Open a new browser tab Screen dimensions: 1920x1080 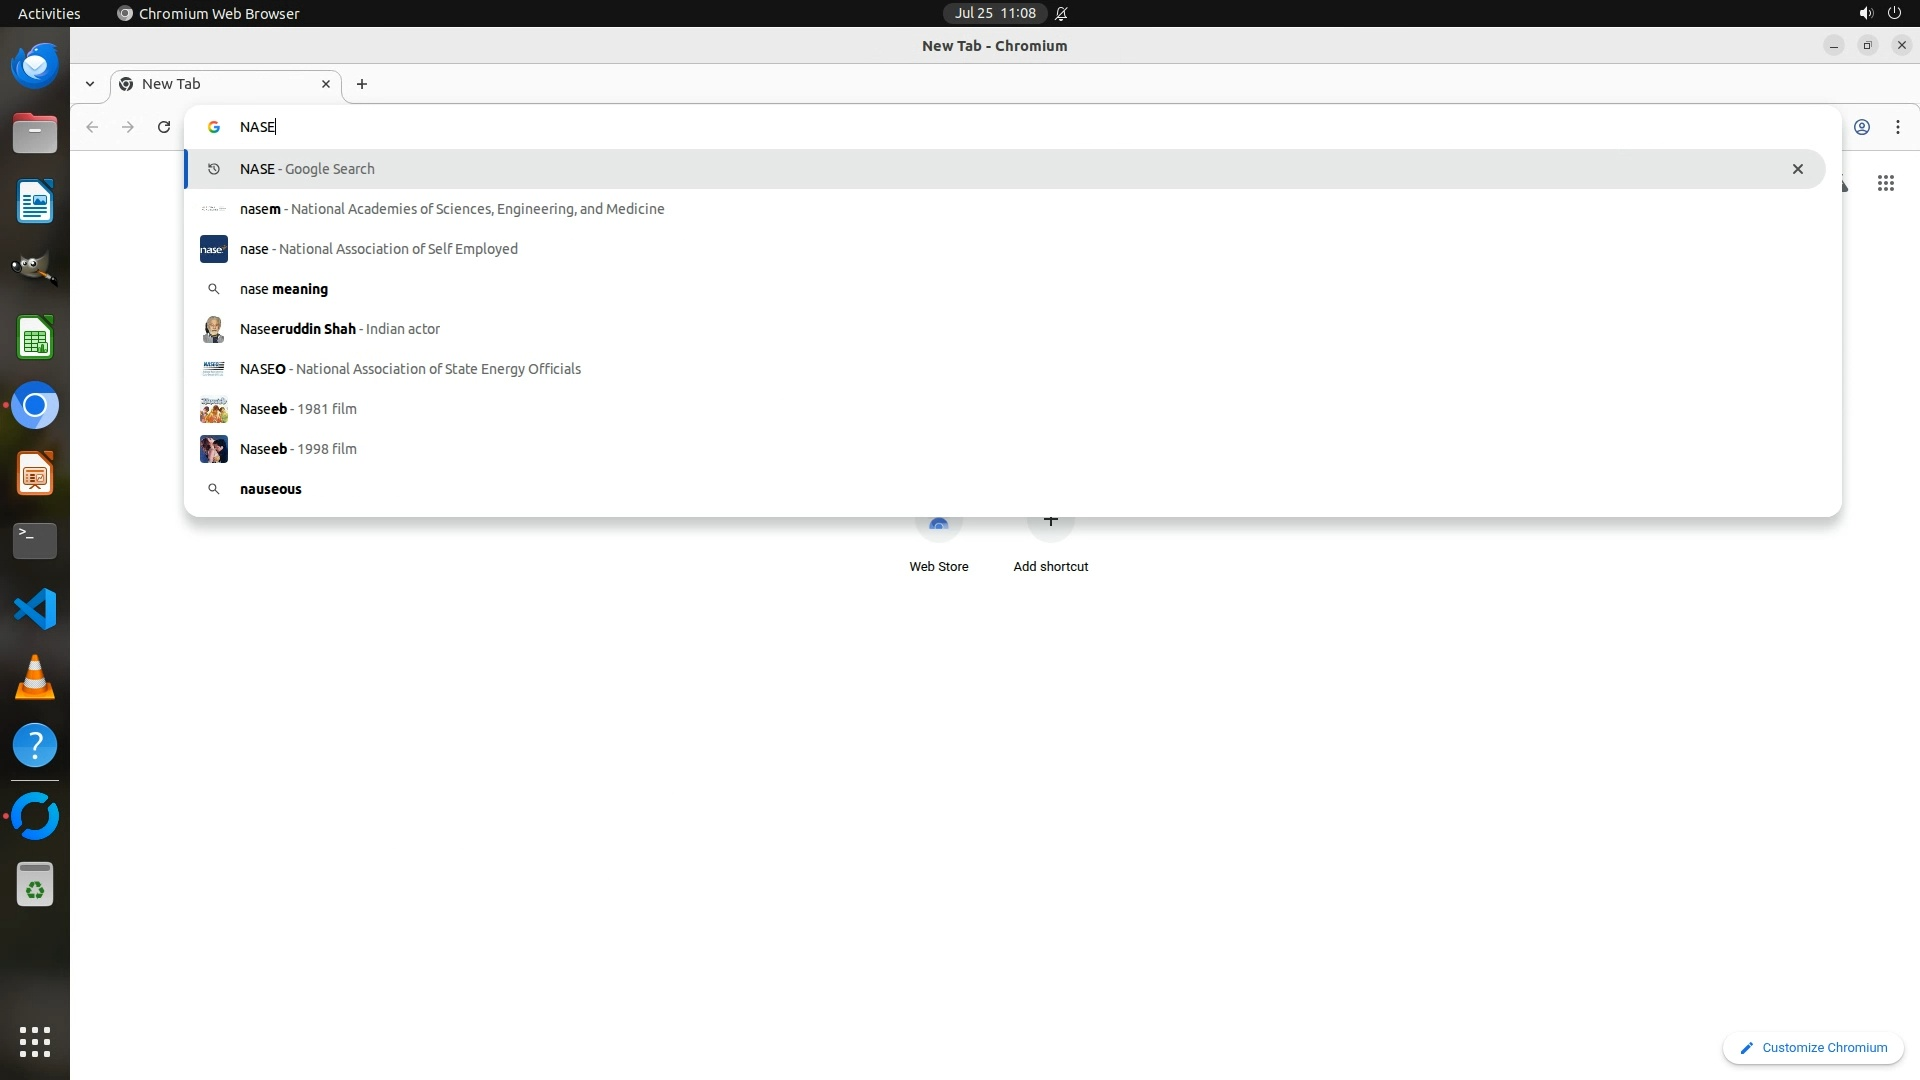pos(362,84)
